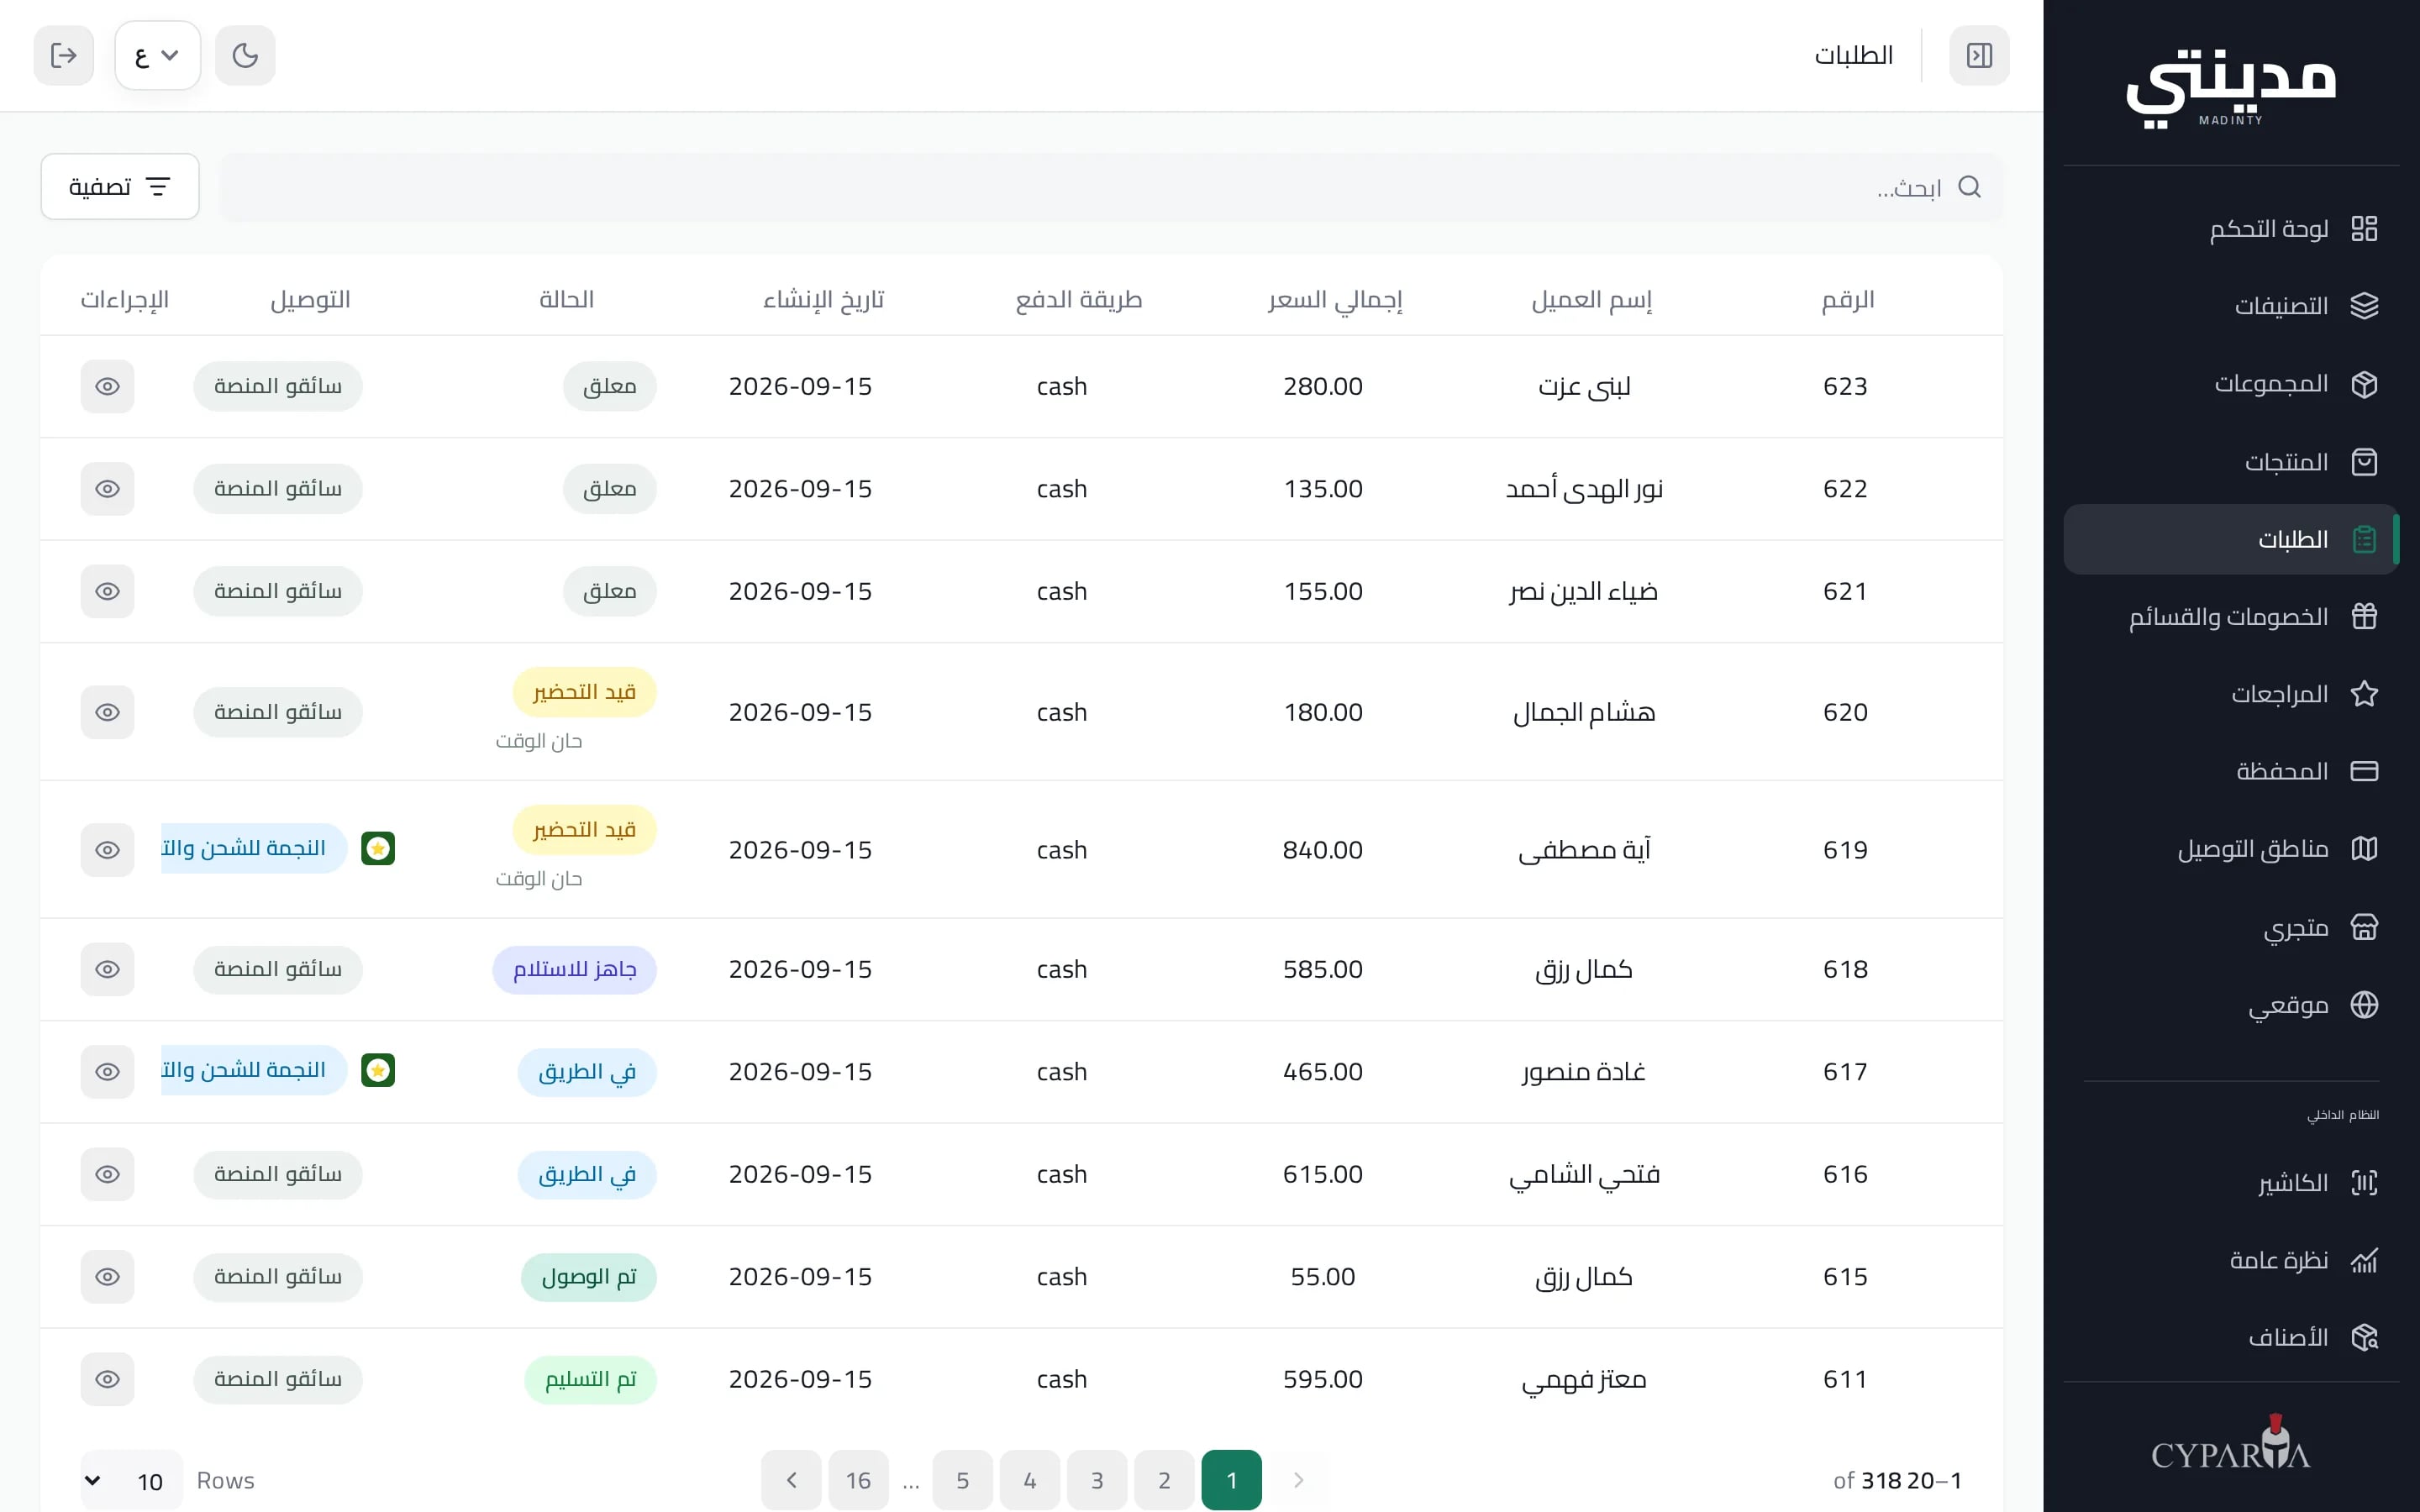Collapse the sidebar with the panel icon
The height and width of the screenshot is (1512, 2420).
tap(1979, 55)
